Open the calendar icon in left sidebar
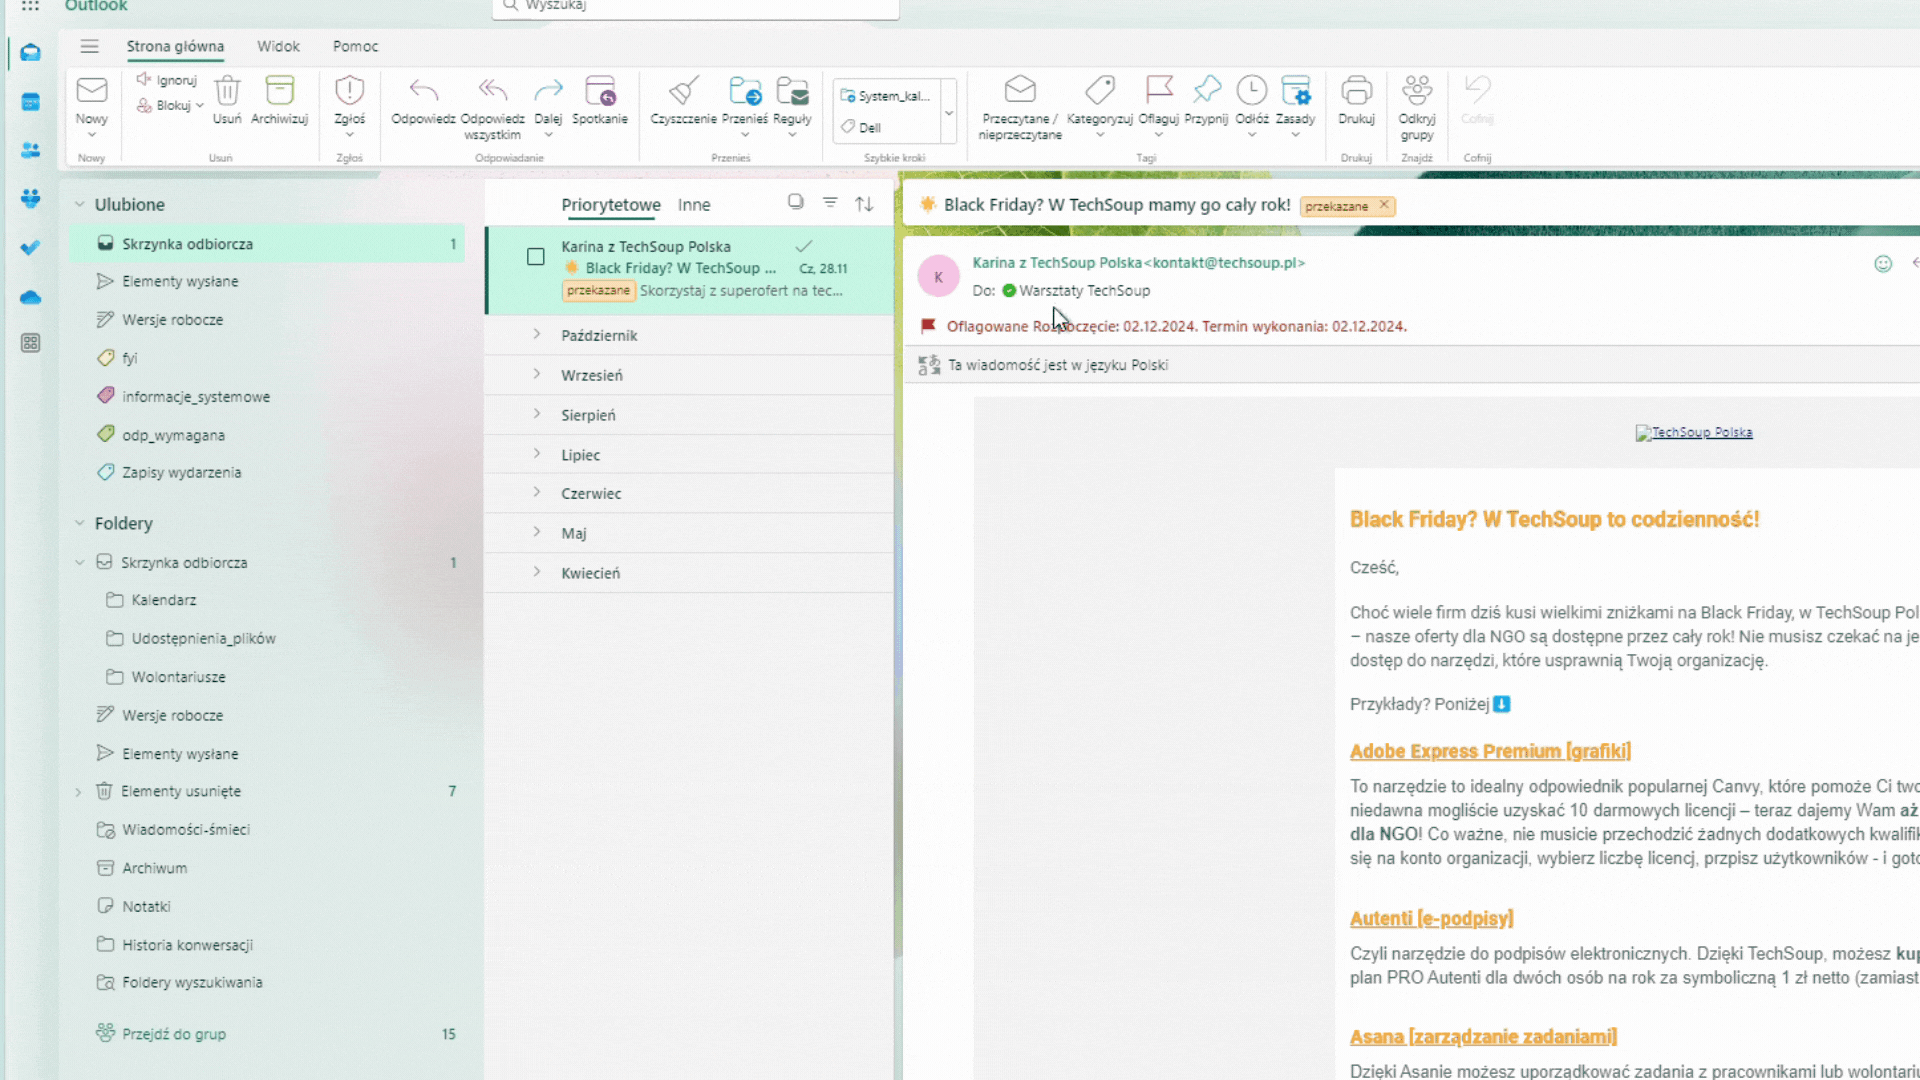Screen dimensions: 1920x1080 [x=30, y=102]
